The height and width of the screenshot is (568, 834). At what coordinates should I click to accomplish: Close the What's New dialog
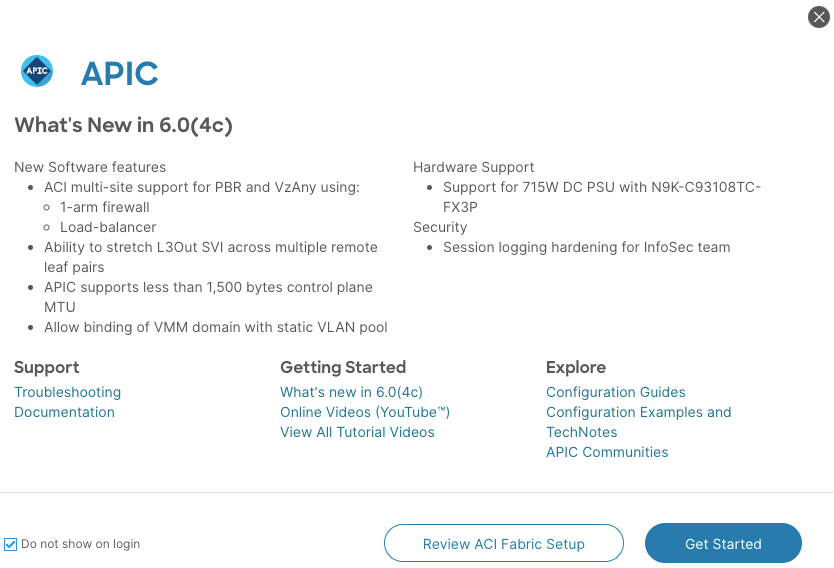coord(819,17)
